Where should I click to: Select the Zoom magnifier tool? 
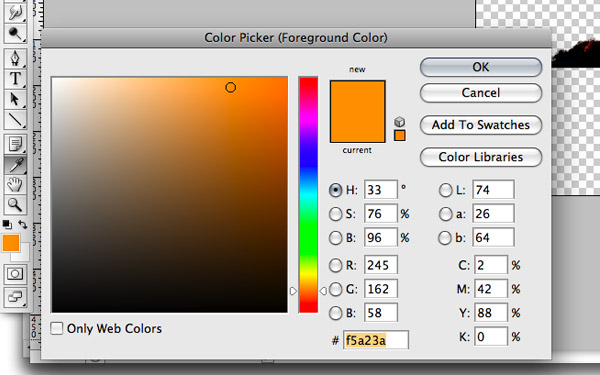(x=15, y=205)
